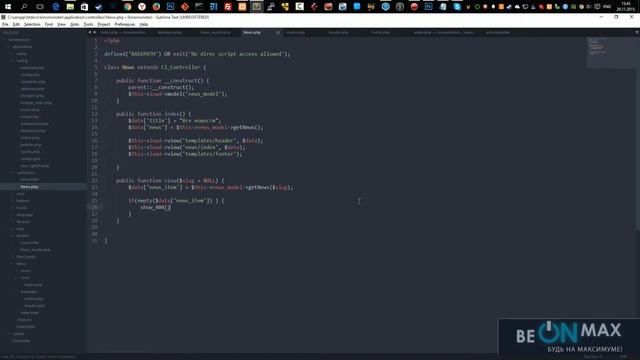Open the Preferences menu
The width and height of the screenshot is (640, 360).
coord(124,24)
